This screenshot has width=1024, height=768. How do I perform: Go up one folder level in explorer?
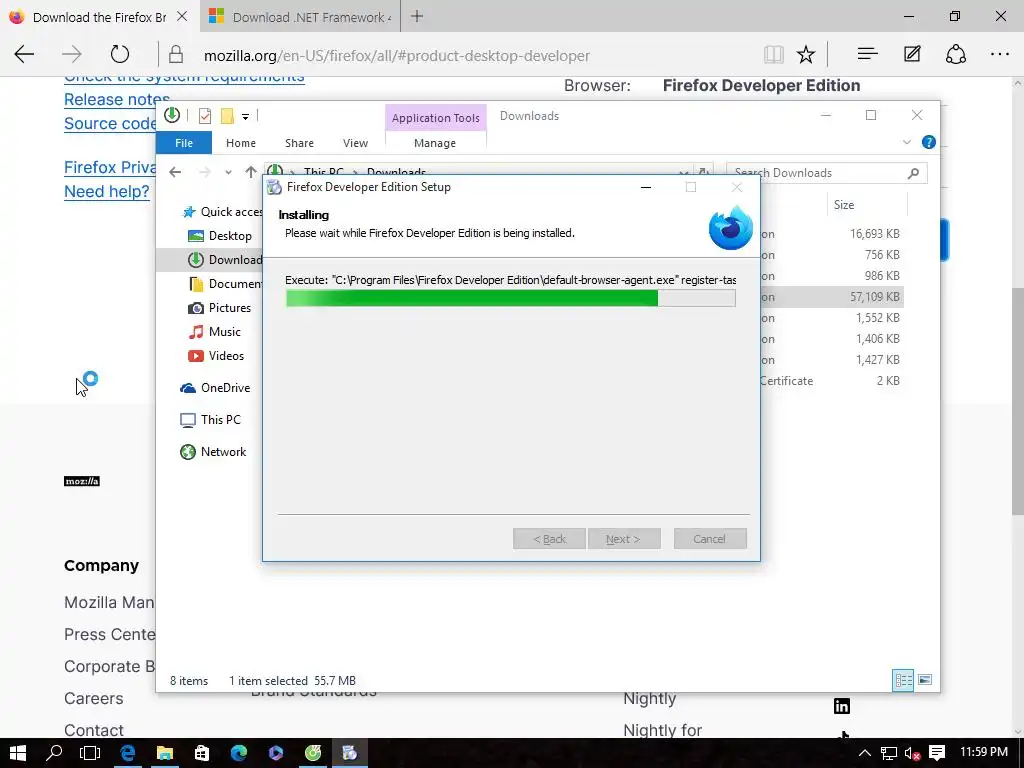click(x=251, y=172)
